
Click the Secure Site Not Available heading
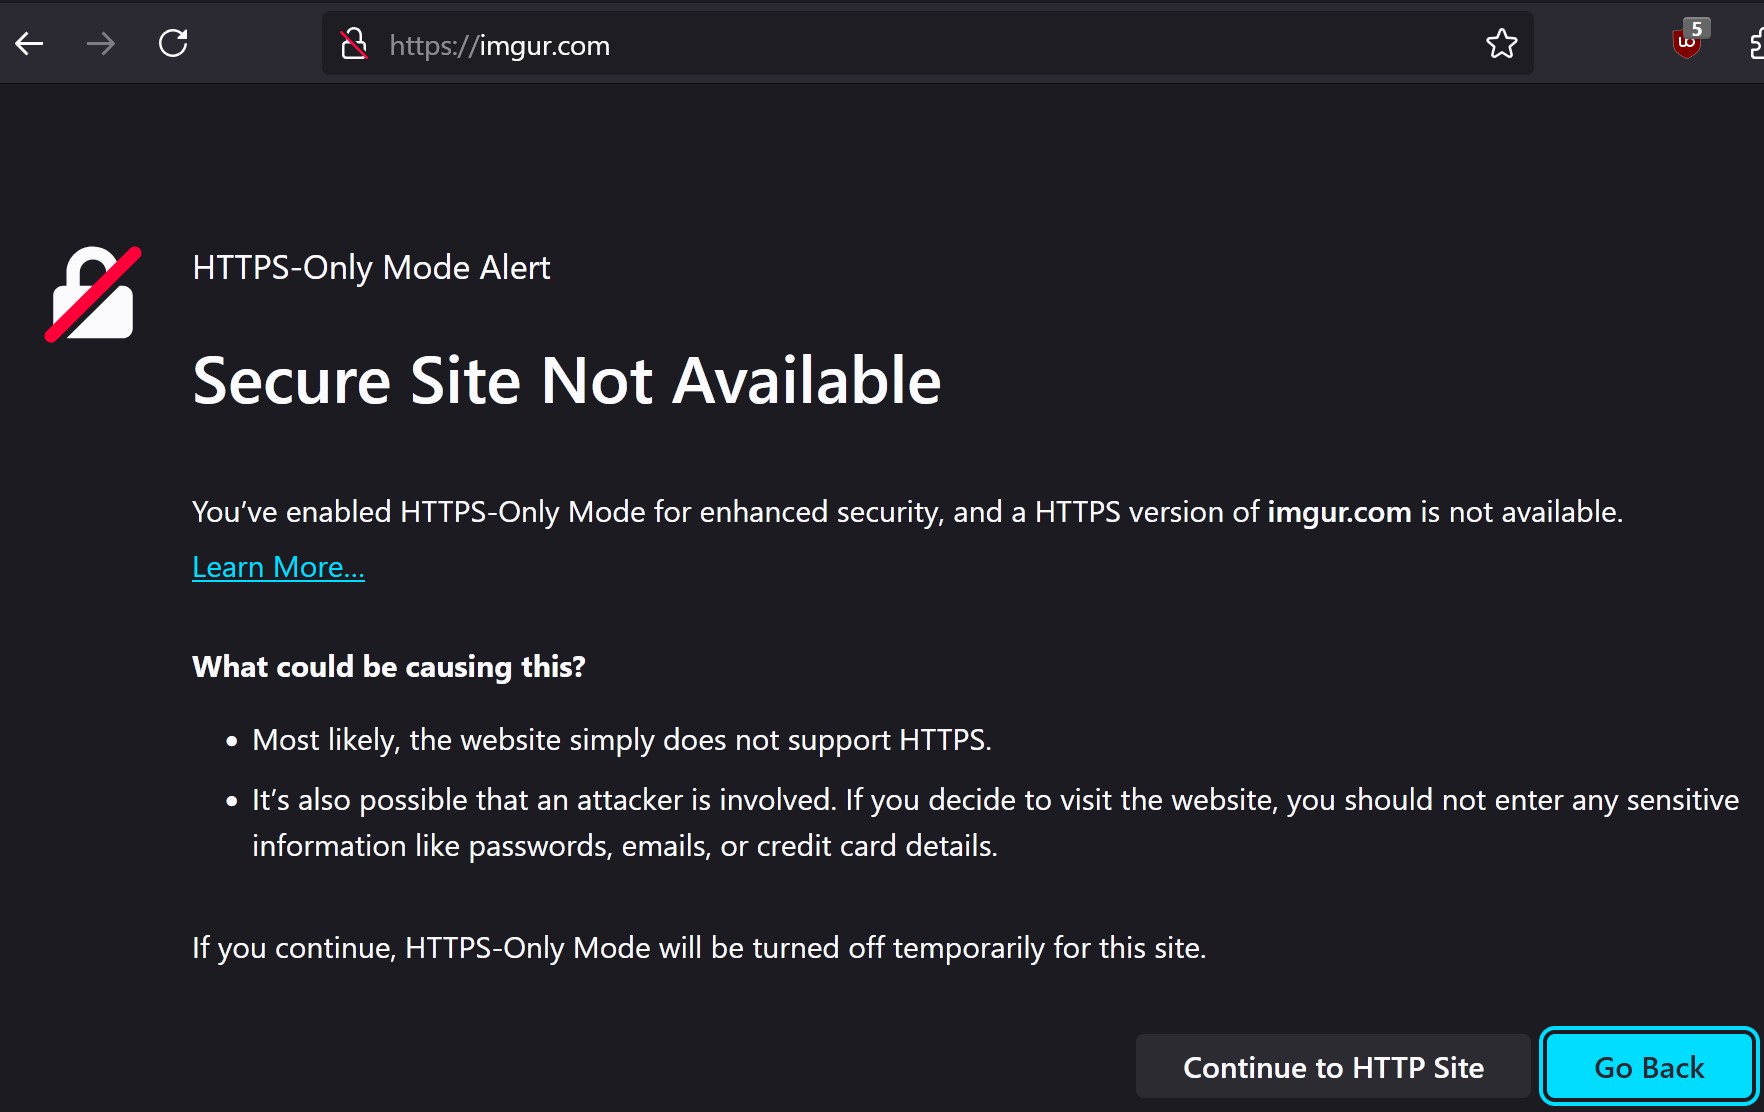(x=567, y=381)
